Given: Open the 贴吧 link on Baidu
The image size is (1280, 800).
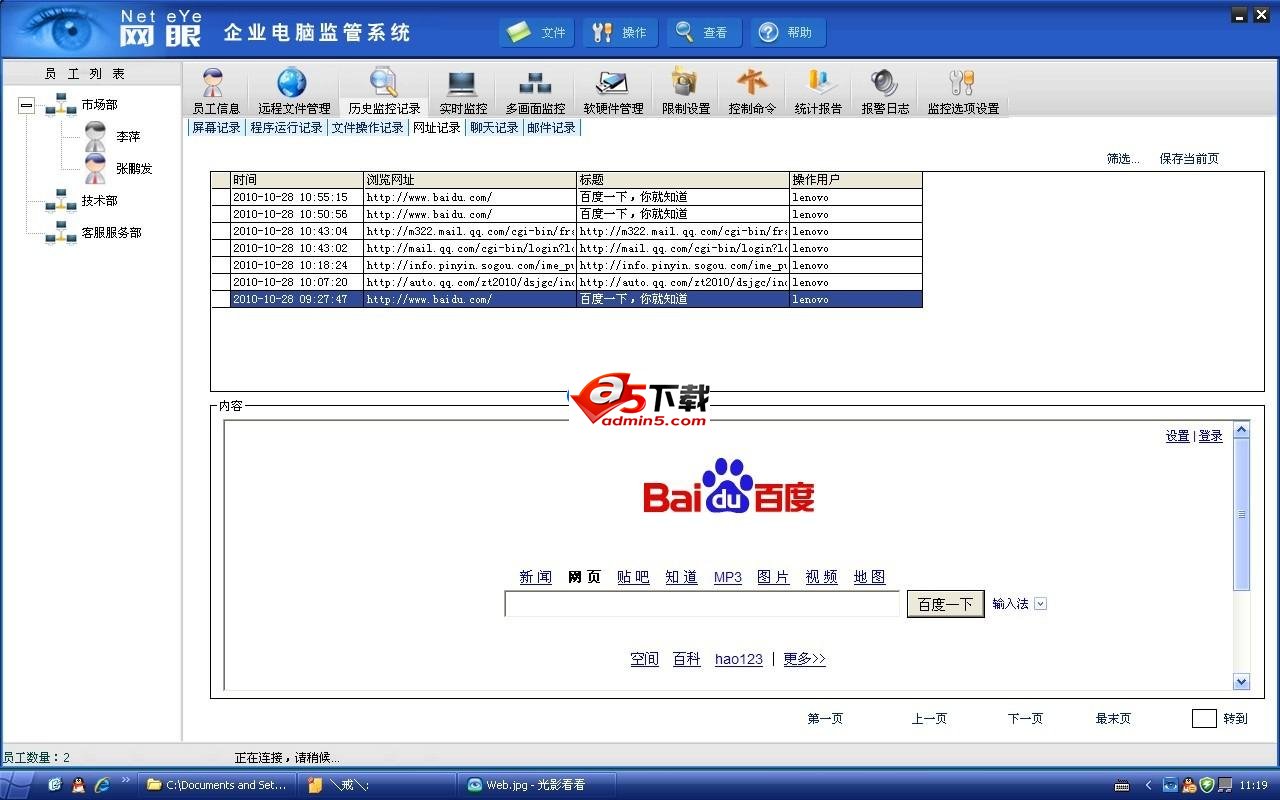Looking at the screenshot, I should tap(633, 577).
